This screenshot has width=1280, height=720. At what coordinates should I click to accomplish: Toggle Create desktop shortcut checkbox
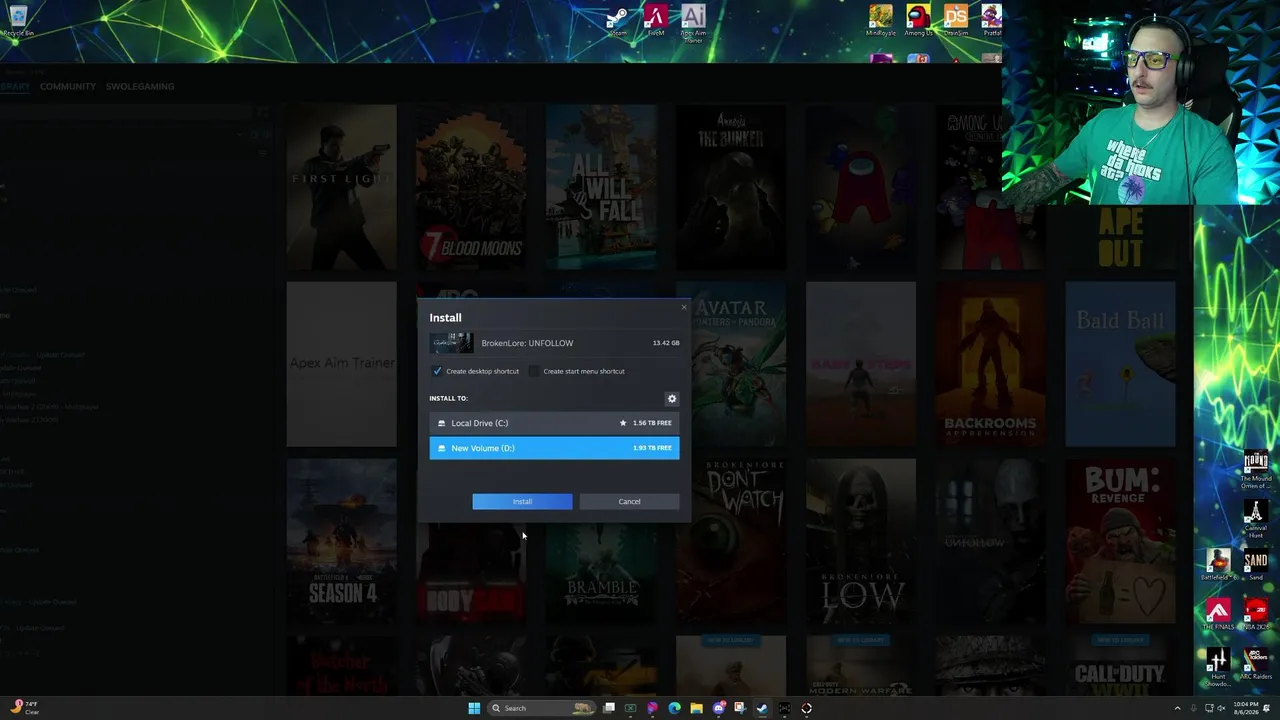point(437,371)
